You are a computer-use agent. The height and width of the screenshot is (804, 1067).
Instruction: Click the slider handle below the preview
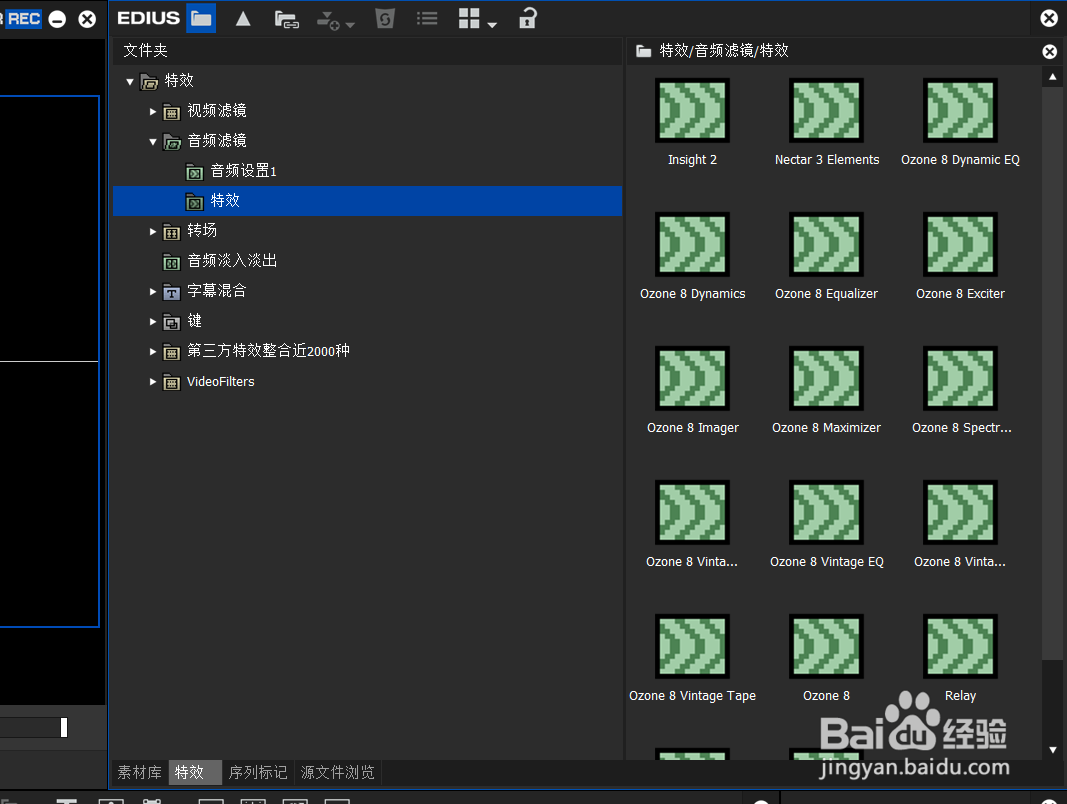(64, 727)
